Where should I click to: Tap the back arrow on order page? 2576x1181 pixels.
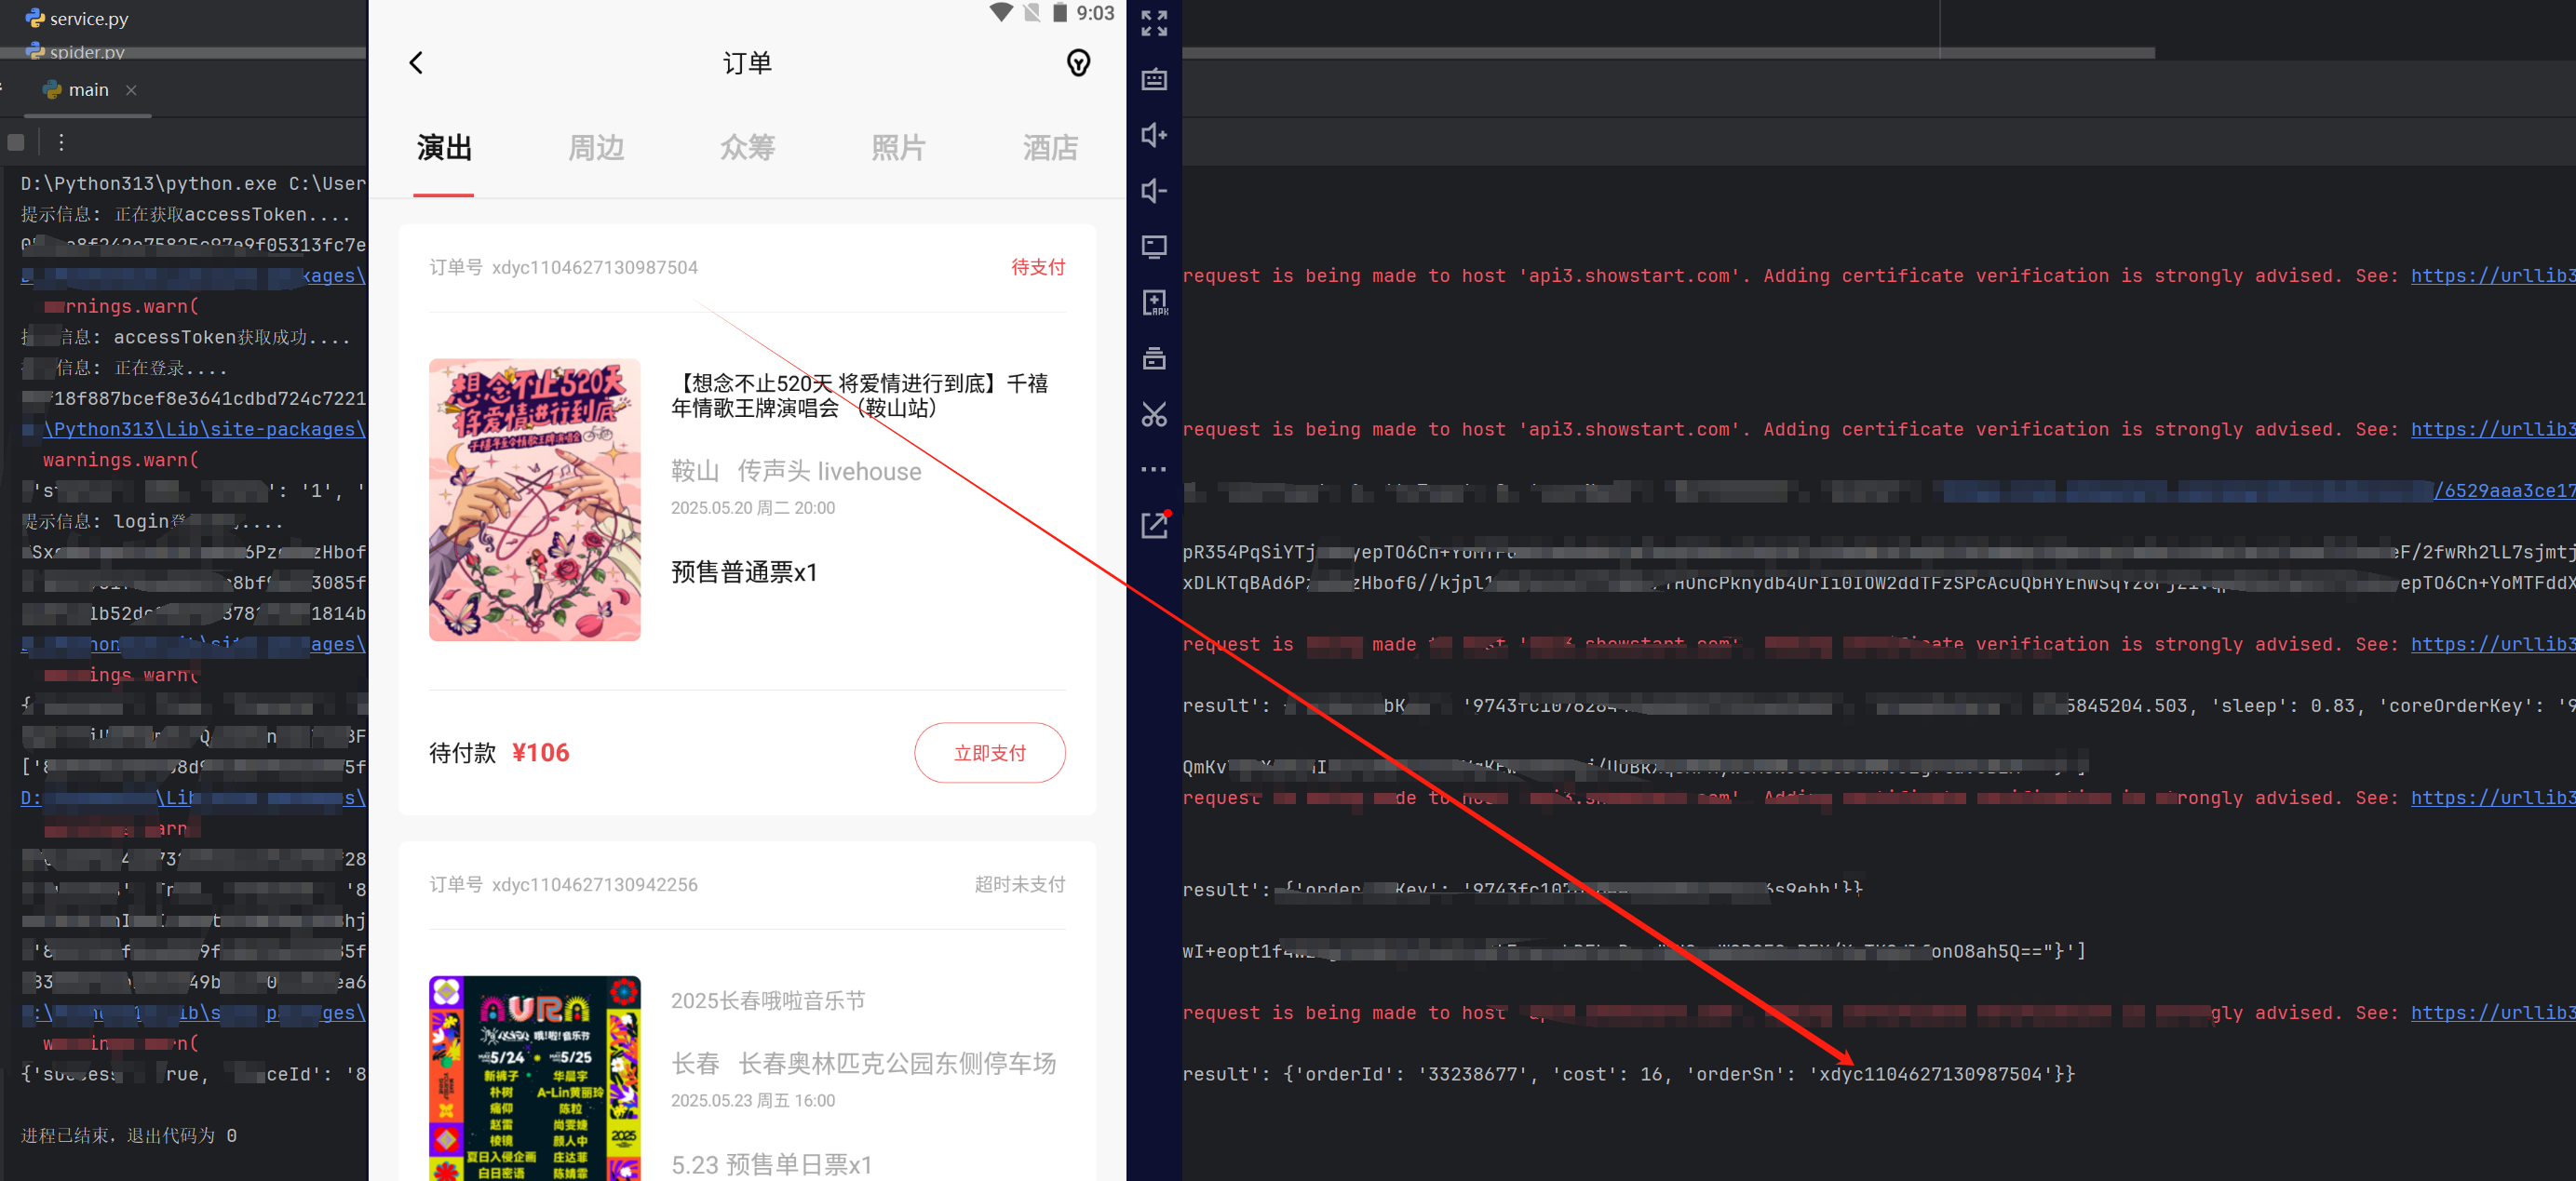click(416, 63)
